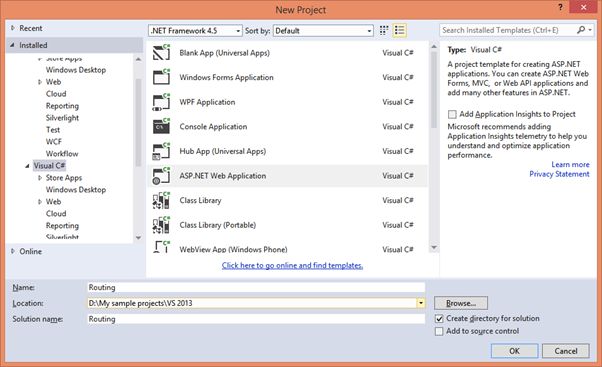Select the Test tree item
This screenshot has height=367, width=602.
(x=53, y=130)
